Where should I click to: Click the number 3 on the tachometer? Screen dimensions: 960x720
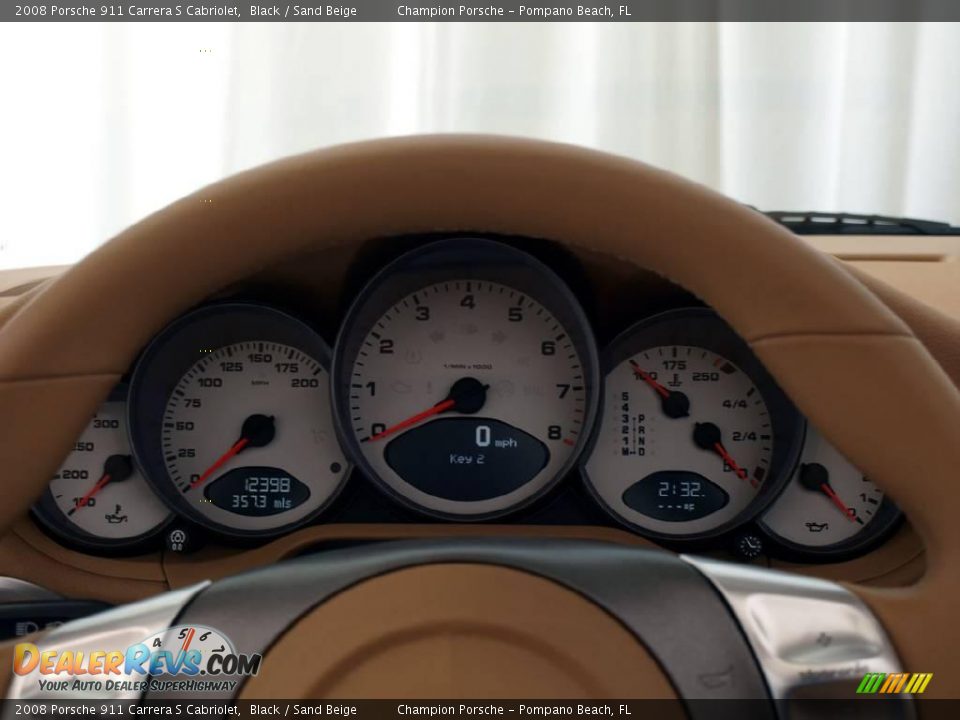(422, 313)
